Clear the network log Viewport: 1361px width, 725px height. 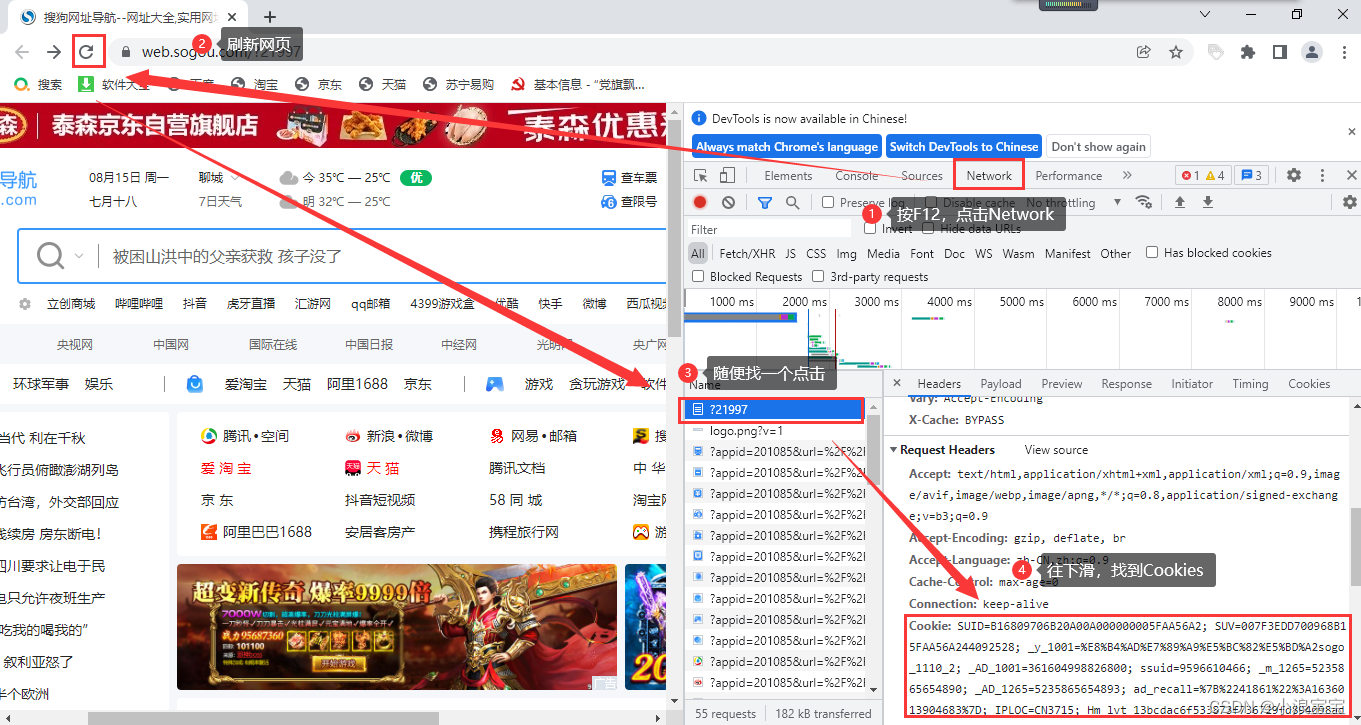[728, 202]
